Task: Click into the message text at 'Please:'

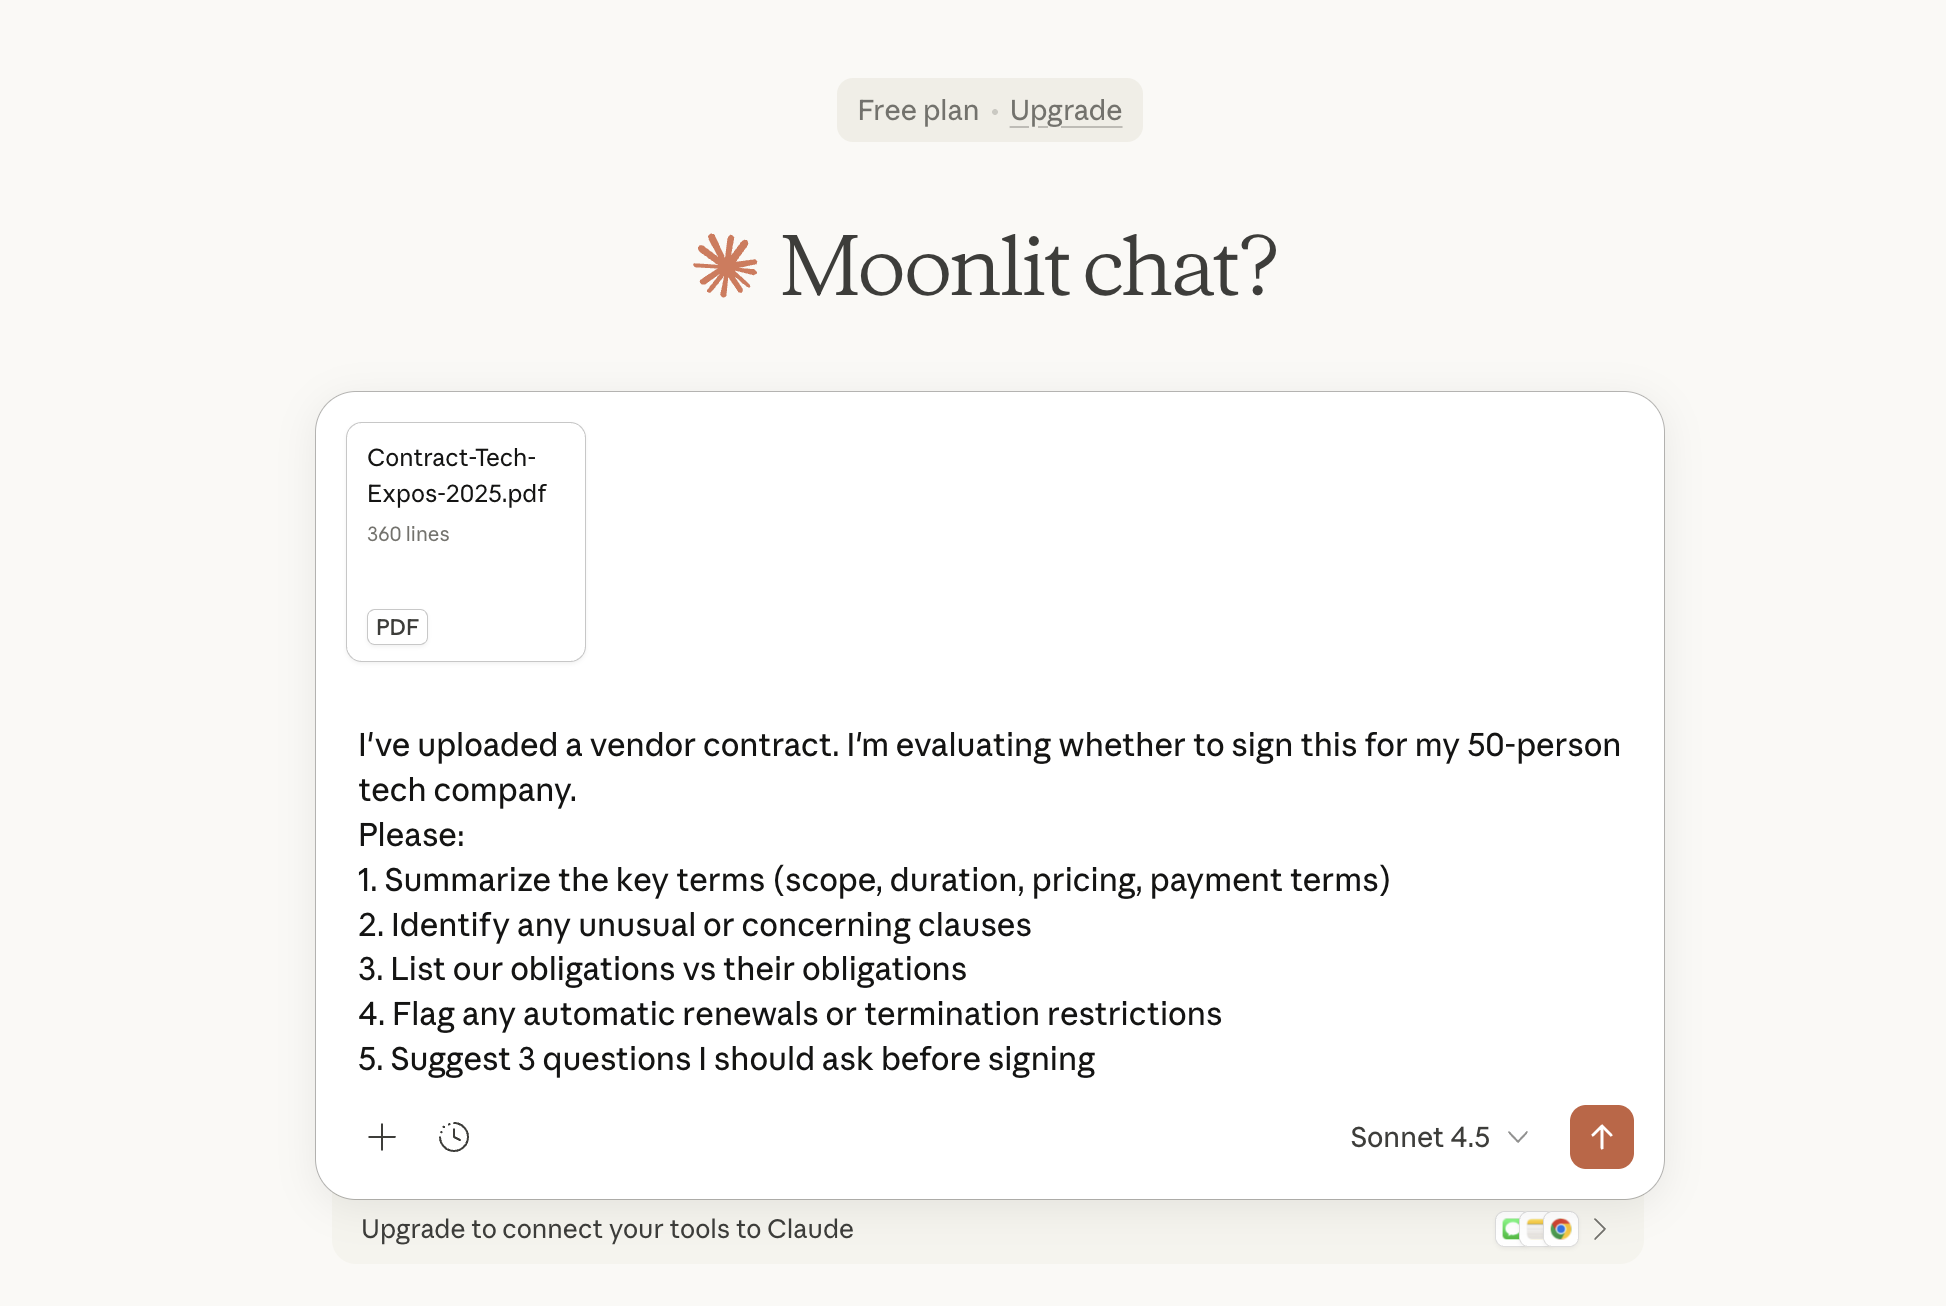Action: tap(412, 835)
